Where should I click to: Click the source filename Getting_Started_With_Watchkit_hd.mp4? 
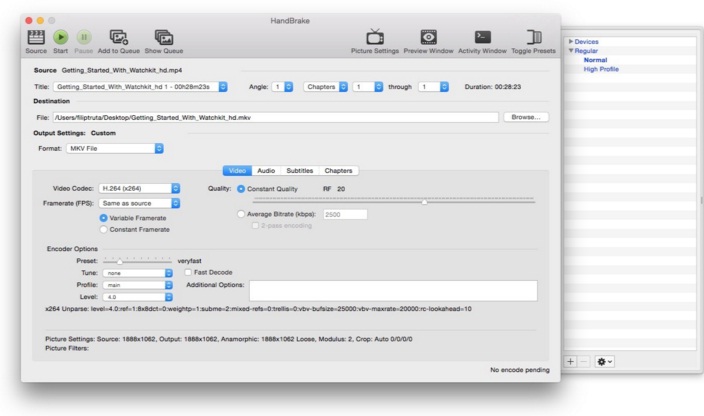tap(122, 70)
